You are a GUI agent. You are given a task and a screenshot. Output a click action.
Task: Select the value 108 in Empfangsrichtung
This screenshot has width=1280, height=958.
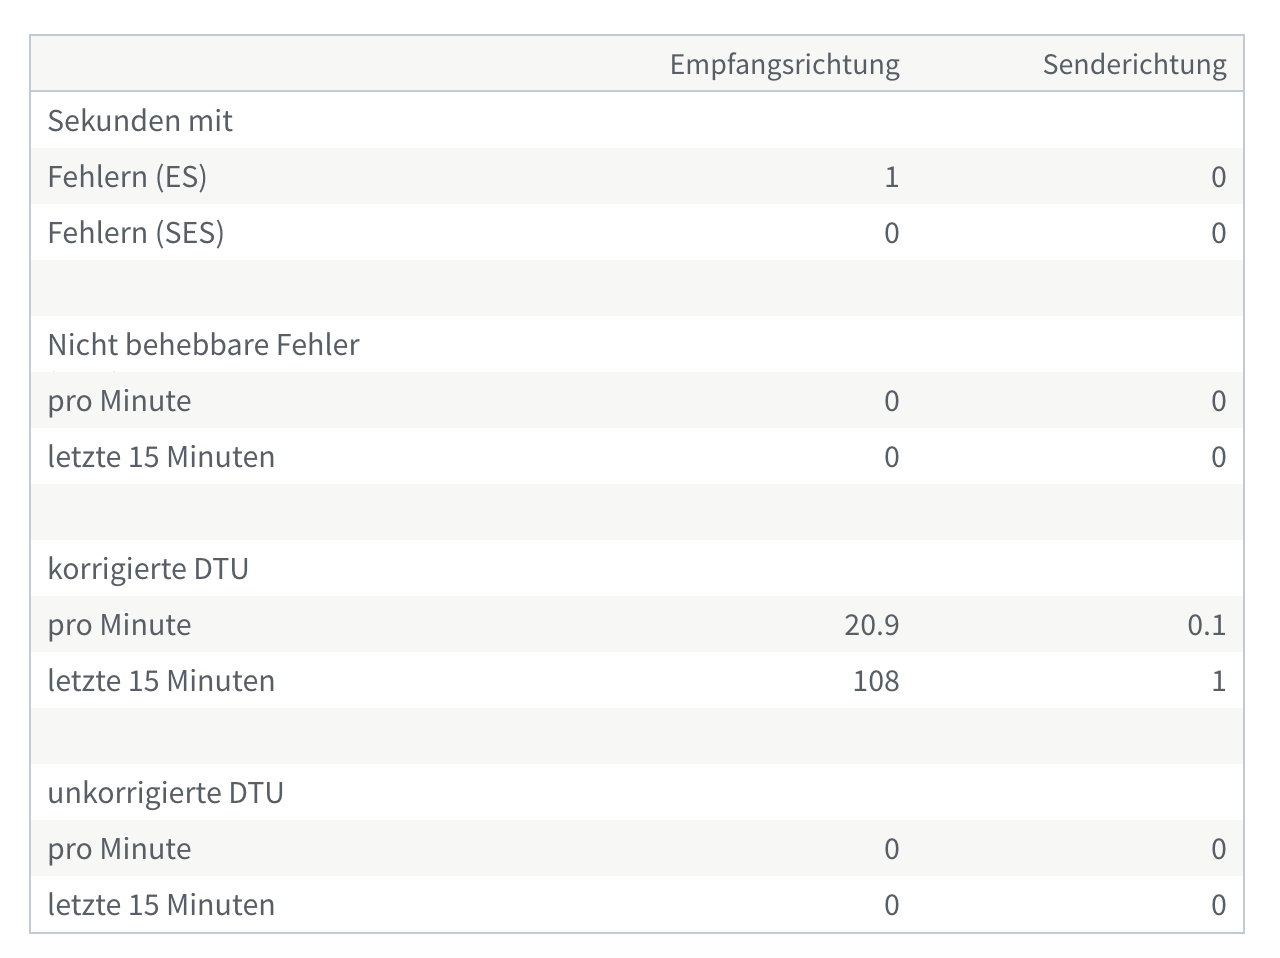pos(876,681)
